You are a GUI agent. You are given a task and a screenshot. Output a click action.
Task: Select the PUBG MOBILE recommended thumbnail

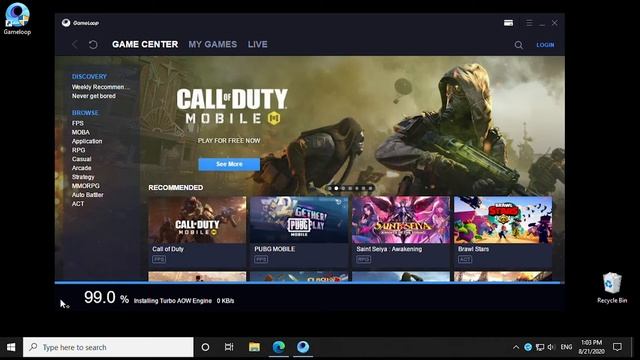(x=299, y=220)
